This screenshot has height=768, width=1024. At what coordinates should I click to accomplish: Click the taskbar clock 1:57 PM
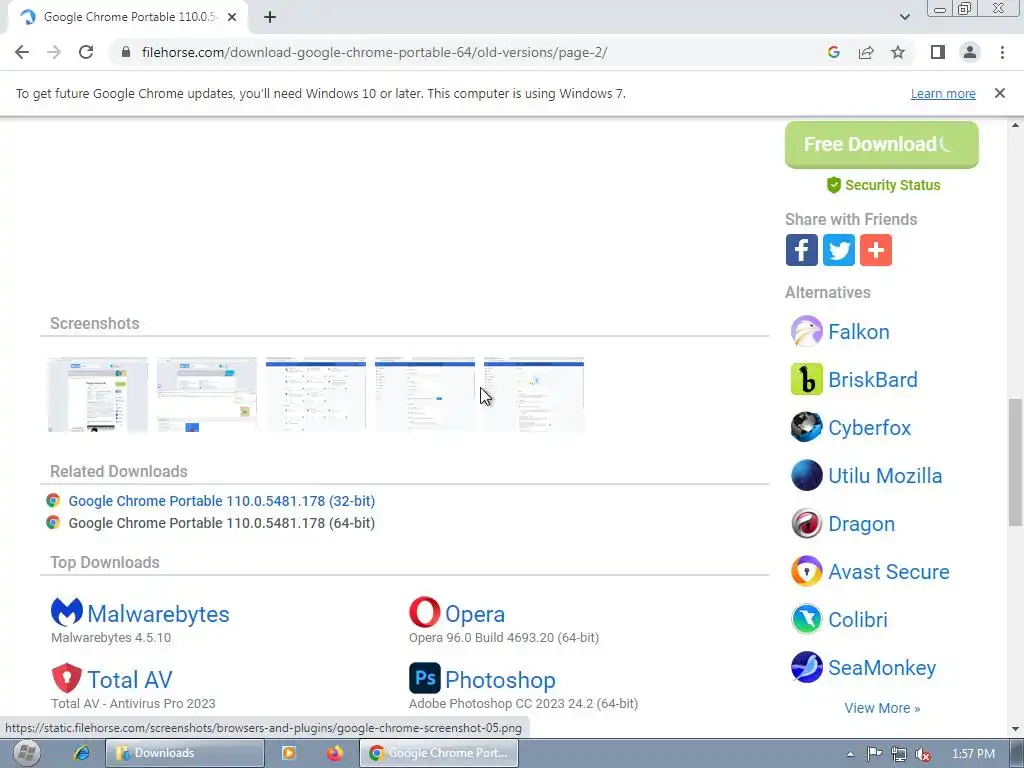click(973, 754)
